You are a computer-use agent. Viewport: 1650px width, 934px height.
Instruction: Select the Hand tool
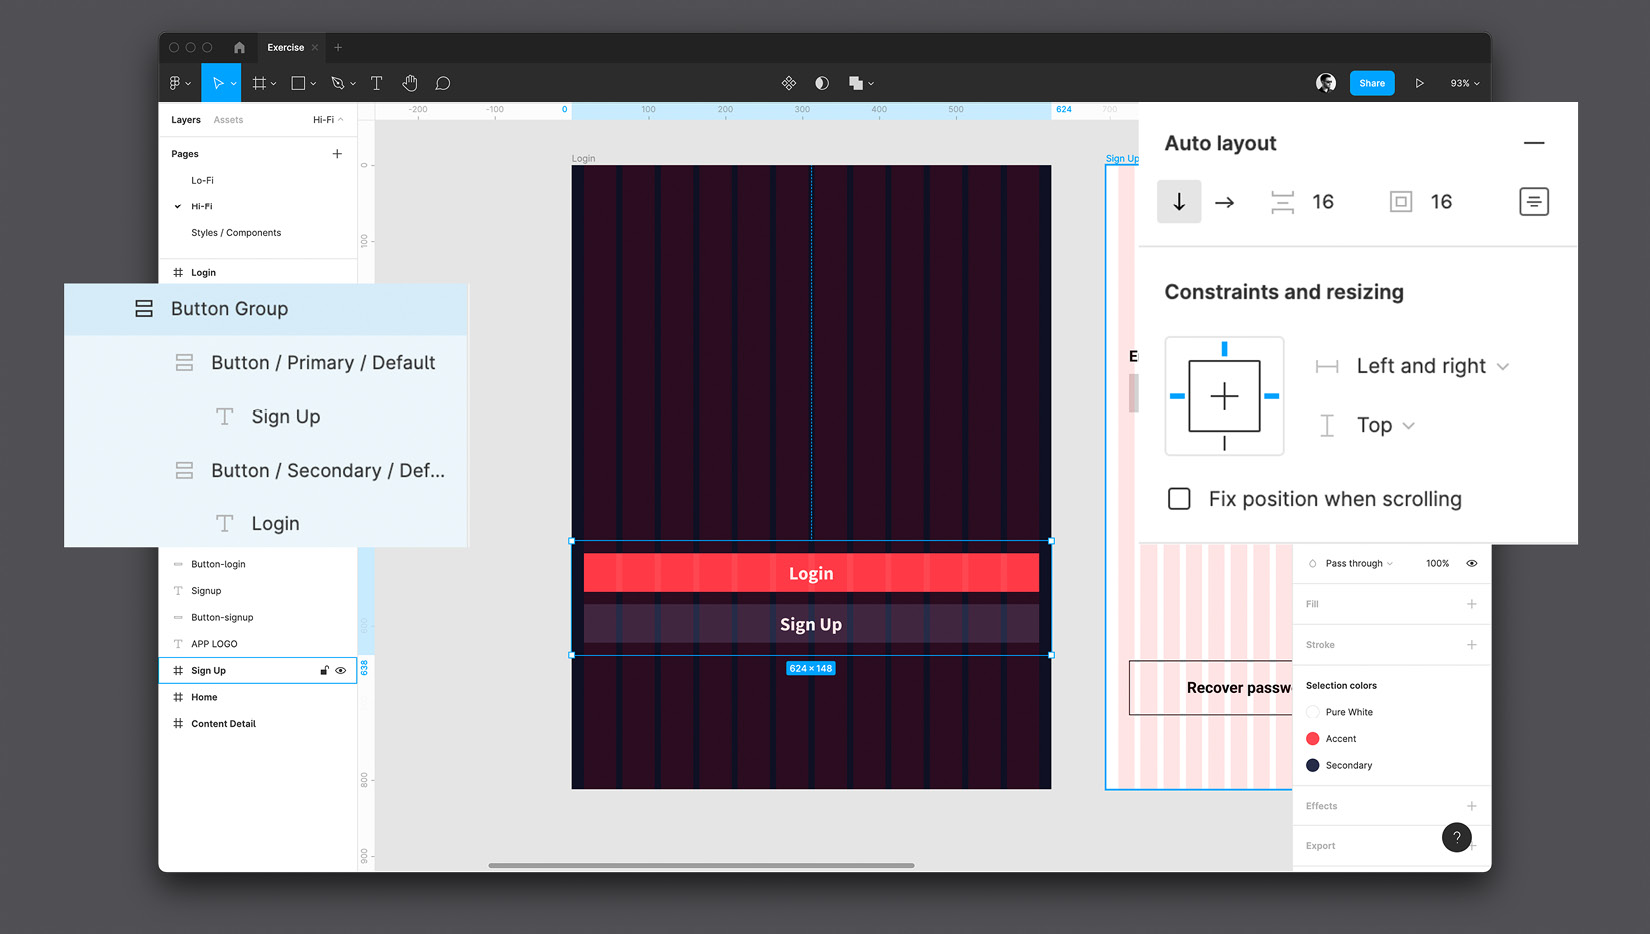coord(410,83)
